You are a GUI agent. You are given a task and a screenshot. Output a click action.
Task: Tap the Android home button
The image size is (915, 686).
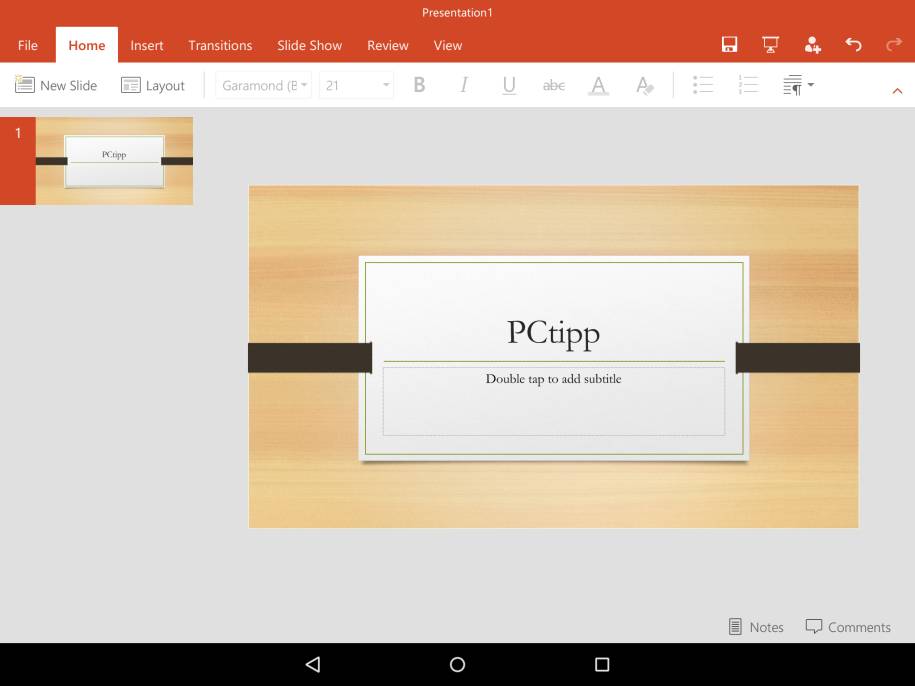458,664
